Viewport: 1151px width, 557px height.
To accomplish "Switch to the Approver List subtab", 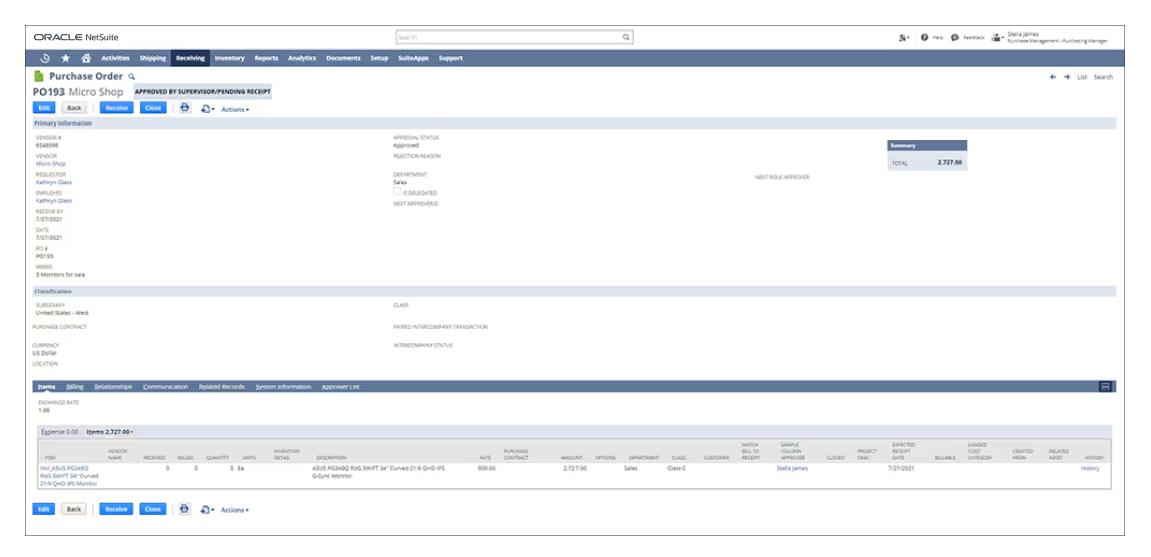I will click(341, 386).
